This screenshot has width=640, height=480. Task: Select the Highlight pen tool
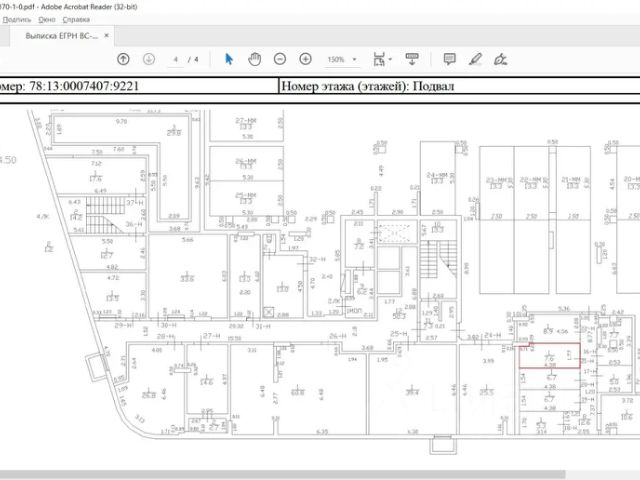[x=475, y=59]
